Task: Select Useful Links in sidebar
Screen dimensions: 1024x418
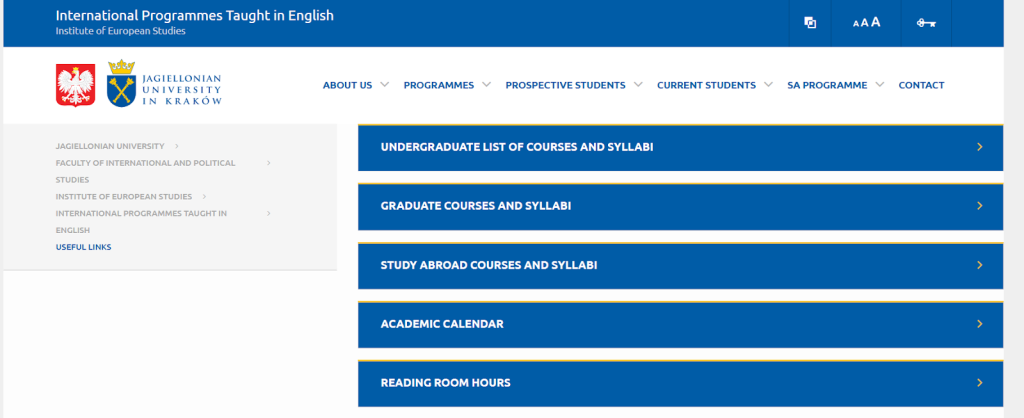Action: (84, 248)
